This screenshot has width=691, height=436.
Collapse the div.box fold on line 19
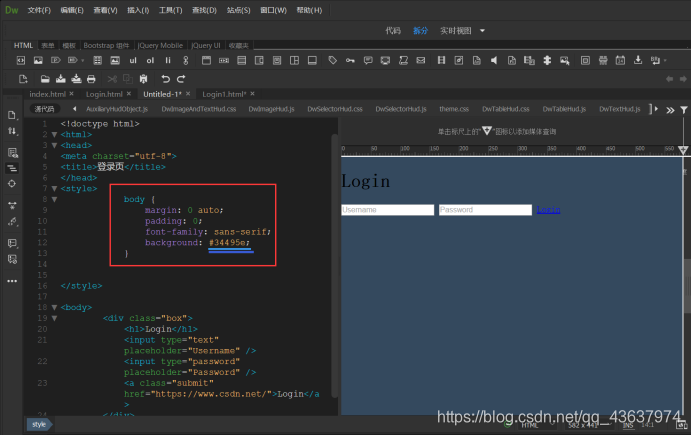point(54,318)
